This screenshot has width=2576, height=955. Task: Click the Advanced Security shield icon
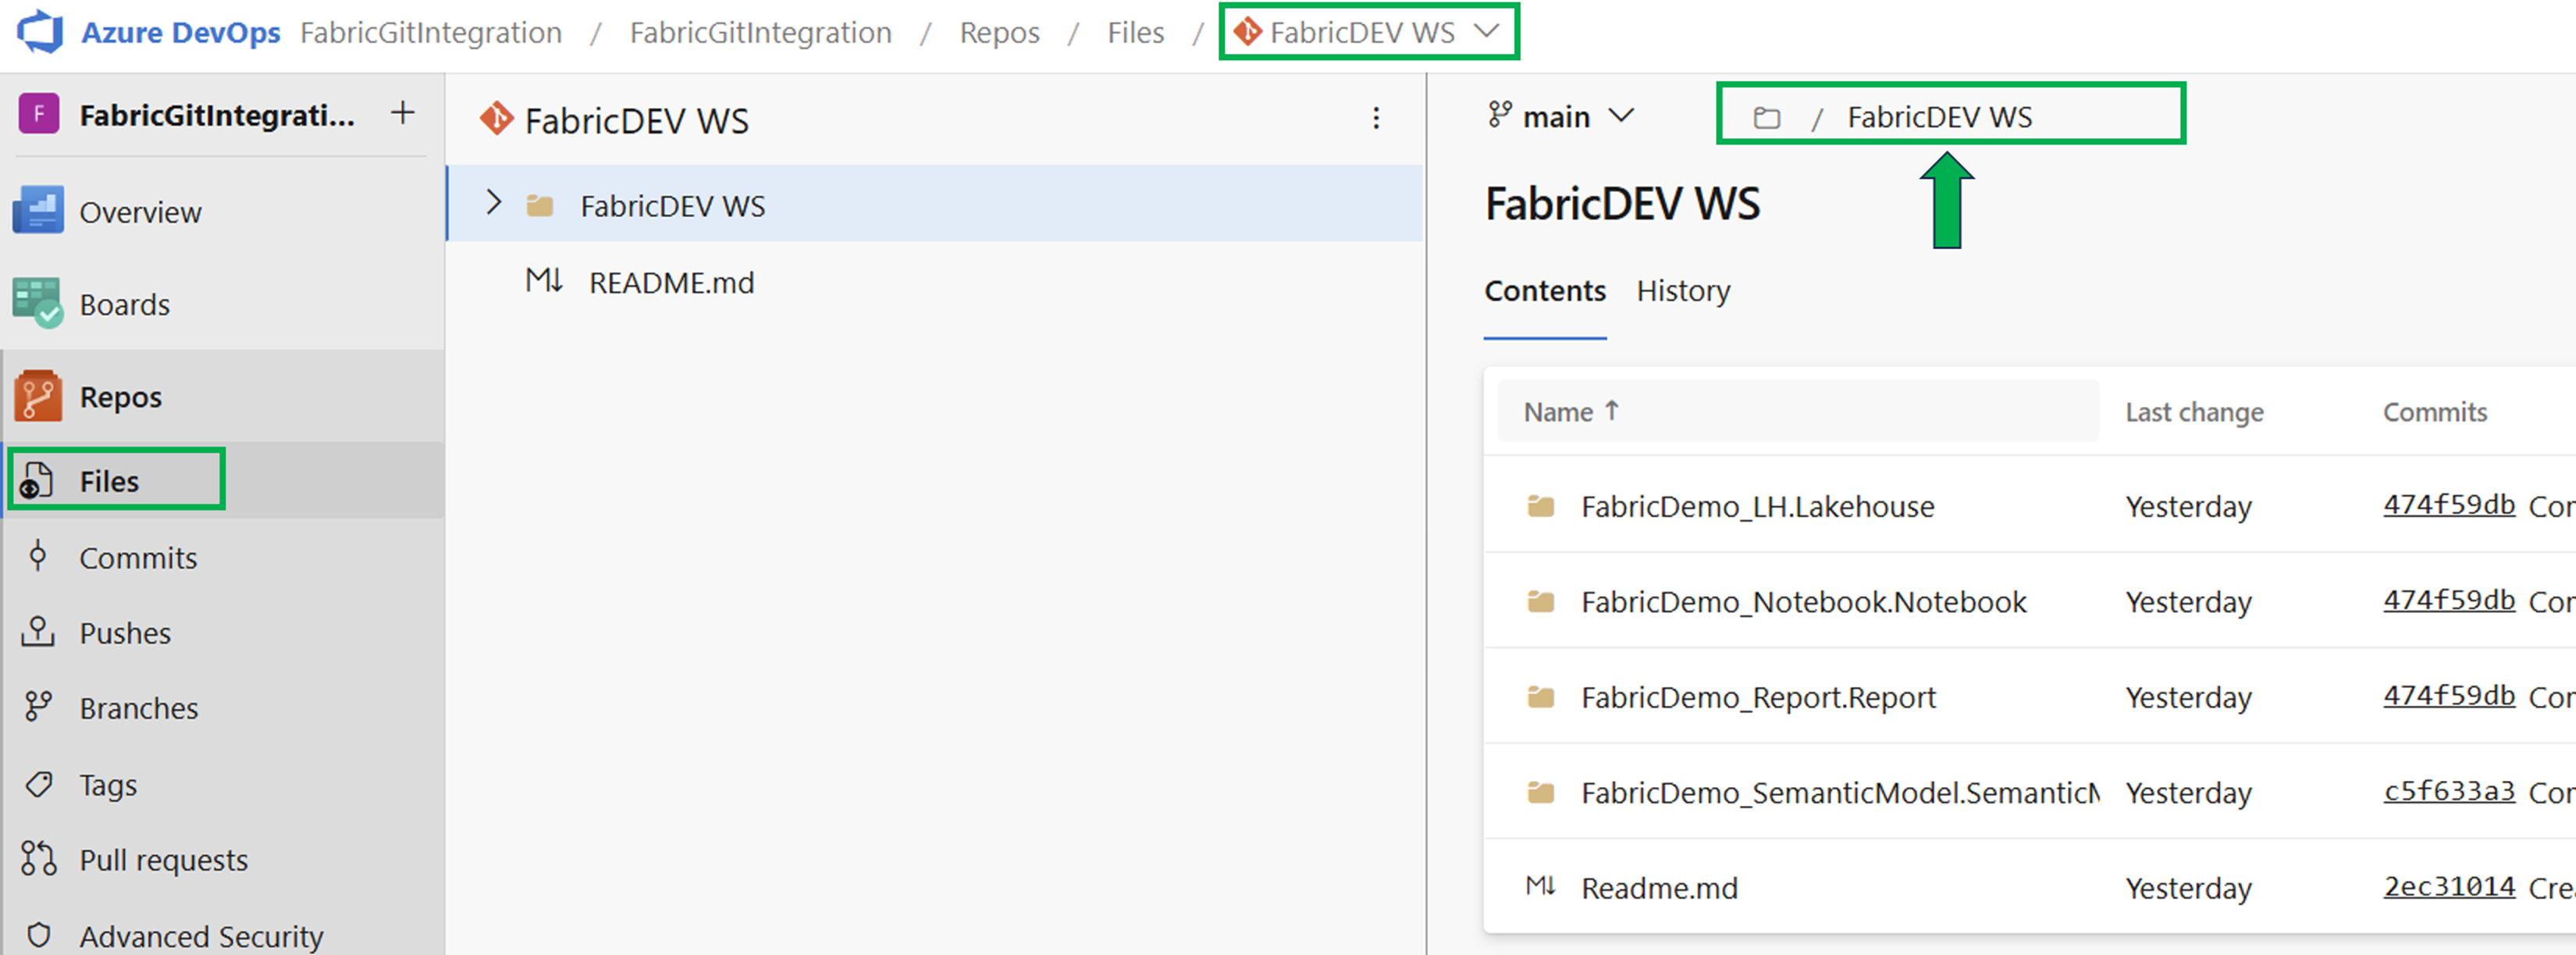38,935
